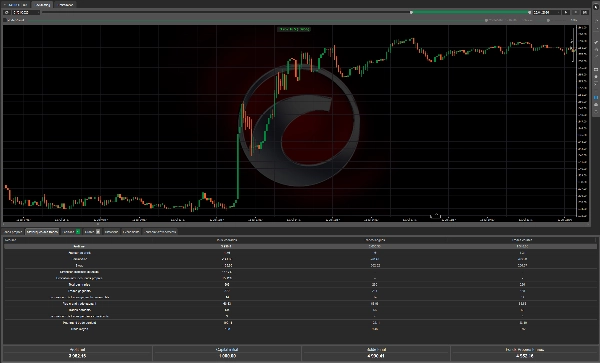Viewport: 600px width, 363px height.
Task: Start the backtest with the play button
Action: tap(566, 12)
